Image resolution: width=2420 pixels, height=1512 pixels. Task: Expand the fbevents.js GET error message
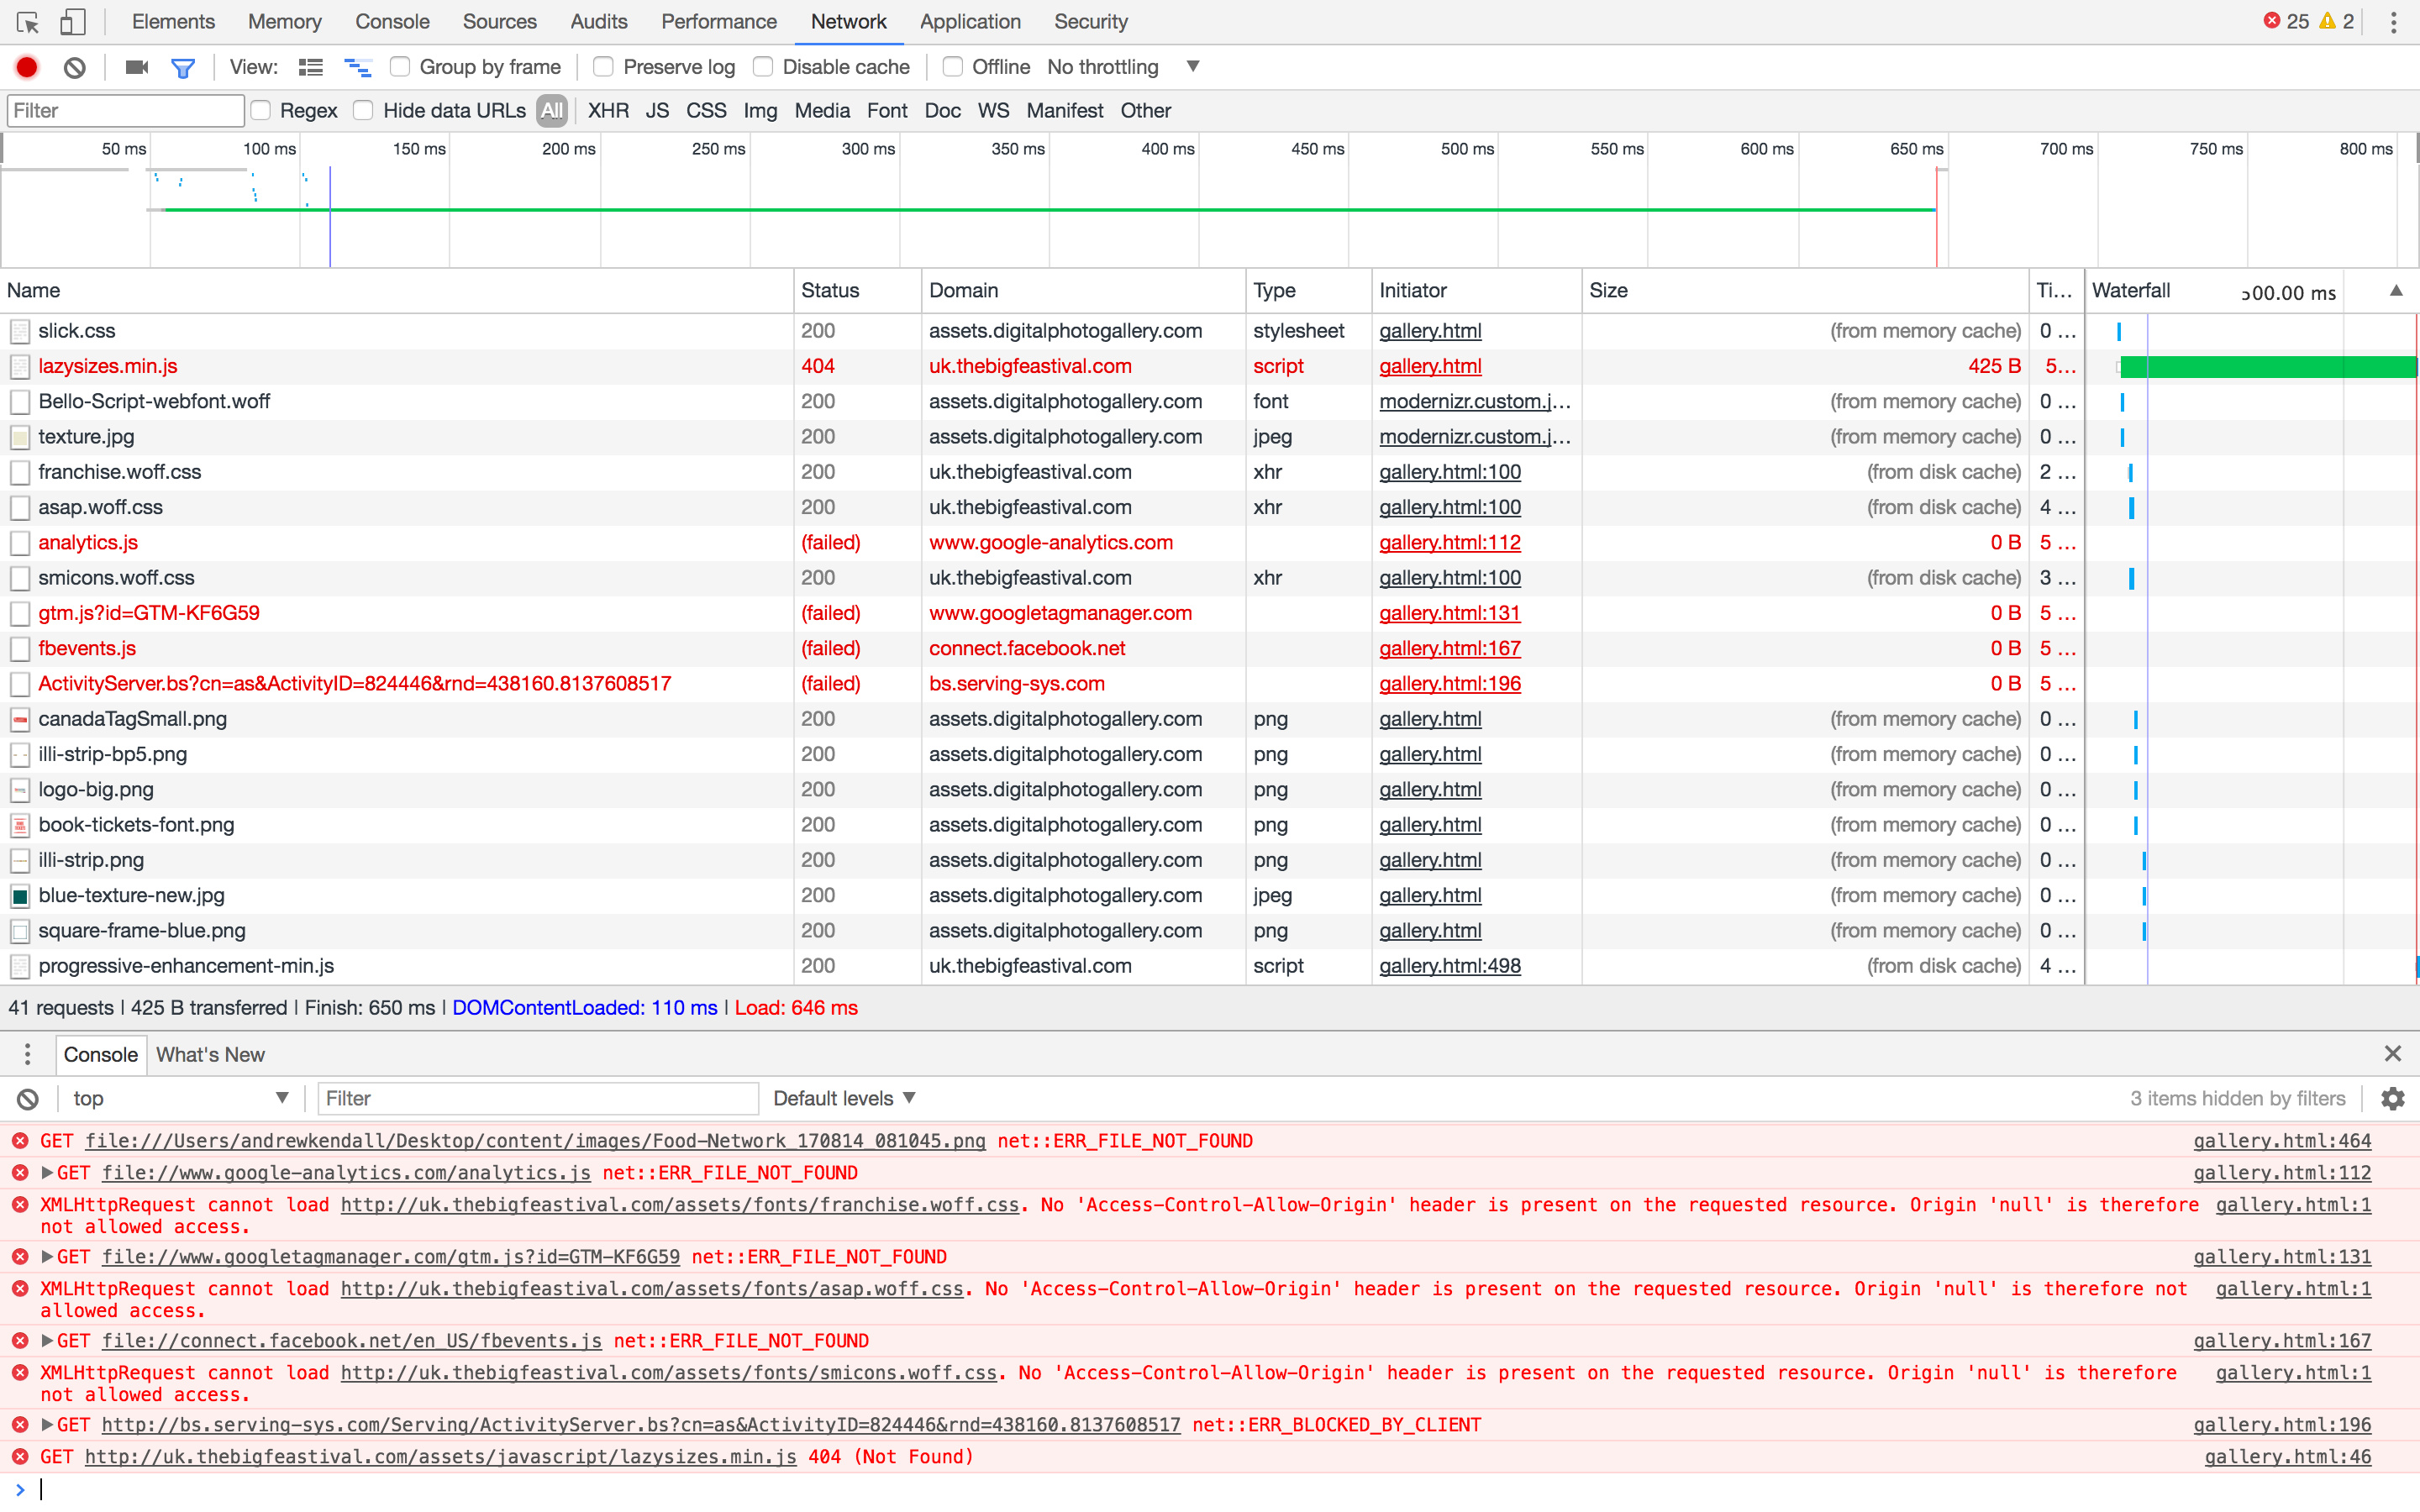(x=47, y=1340)
